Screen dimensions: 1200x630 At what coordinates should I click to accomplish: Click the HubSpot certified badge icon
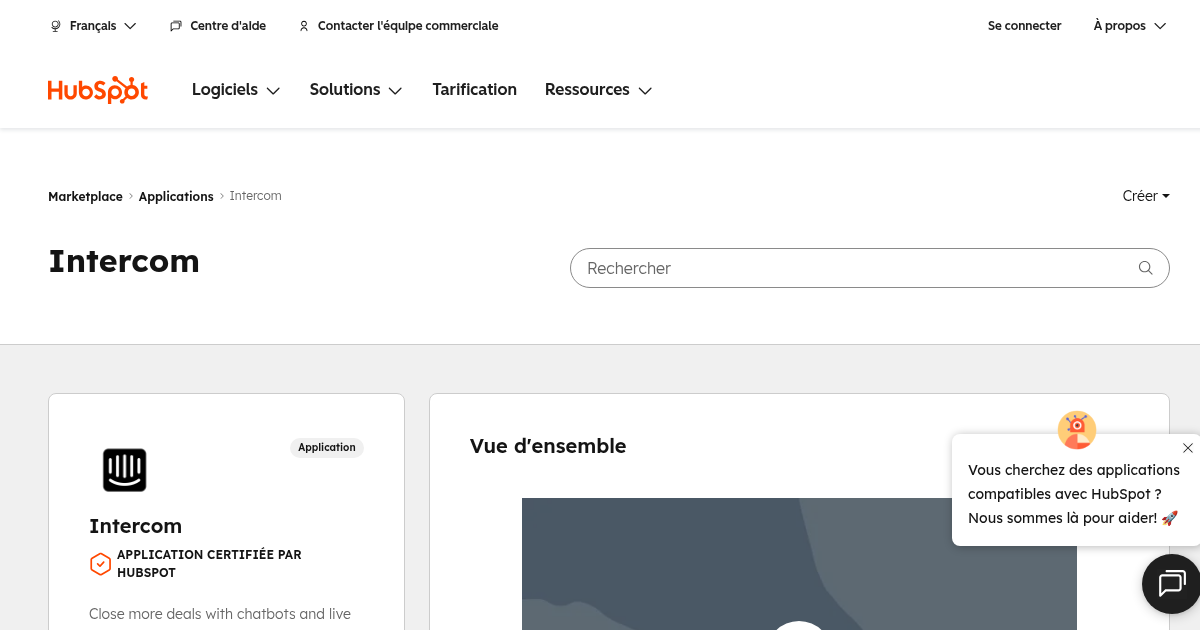(x=100, y=564)
